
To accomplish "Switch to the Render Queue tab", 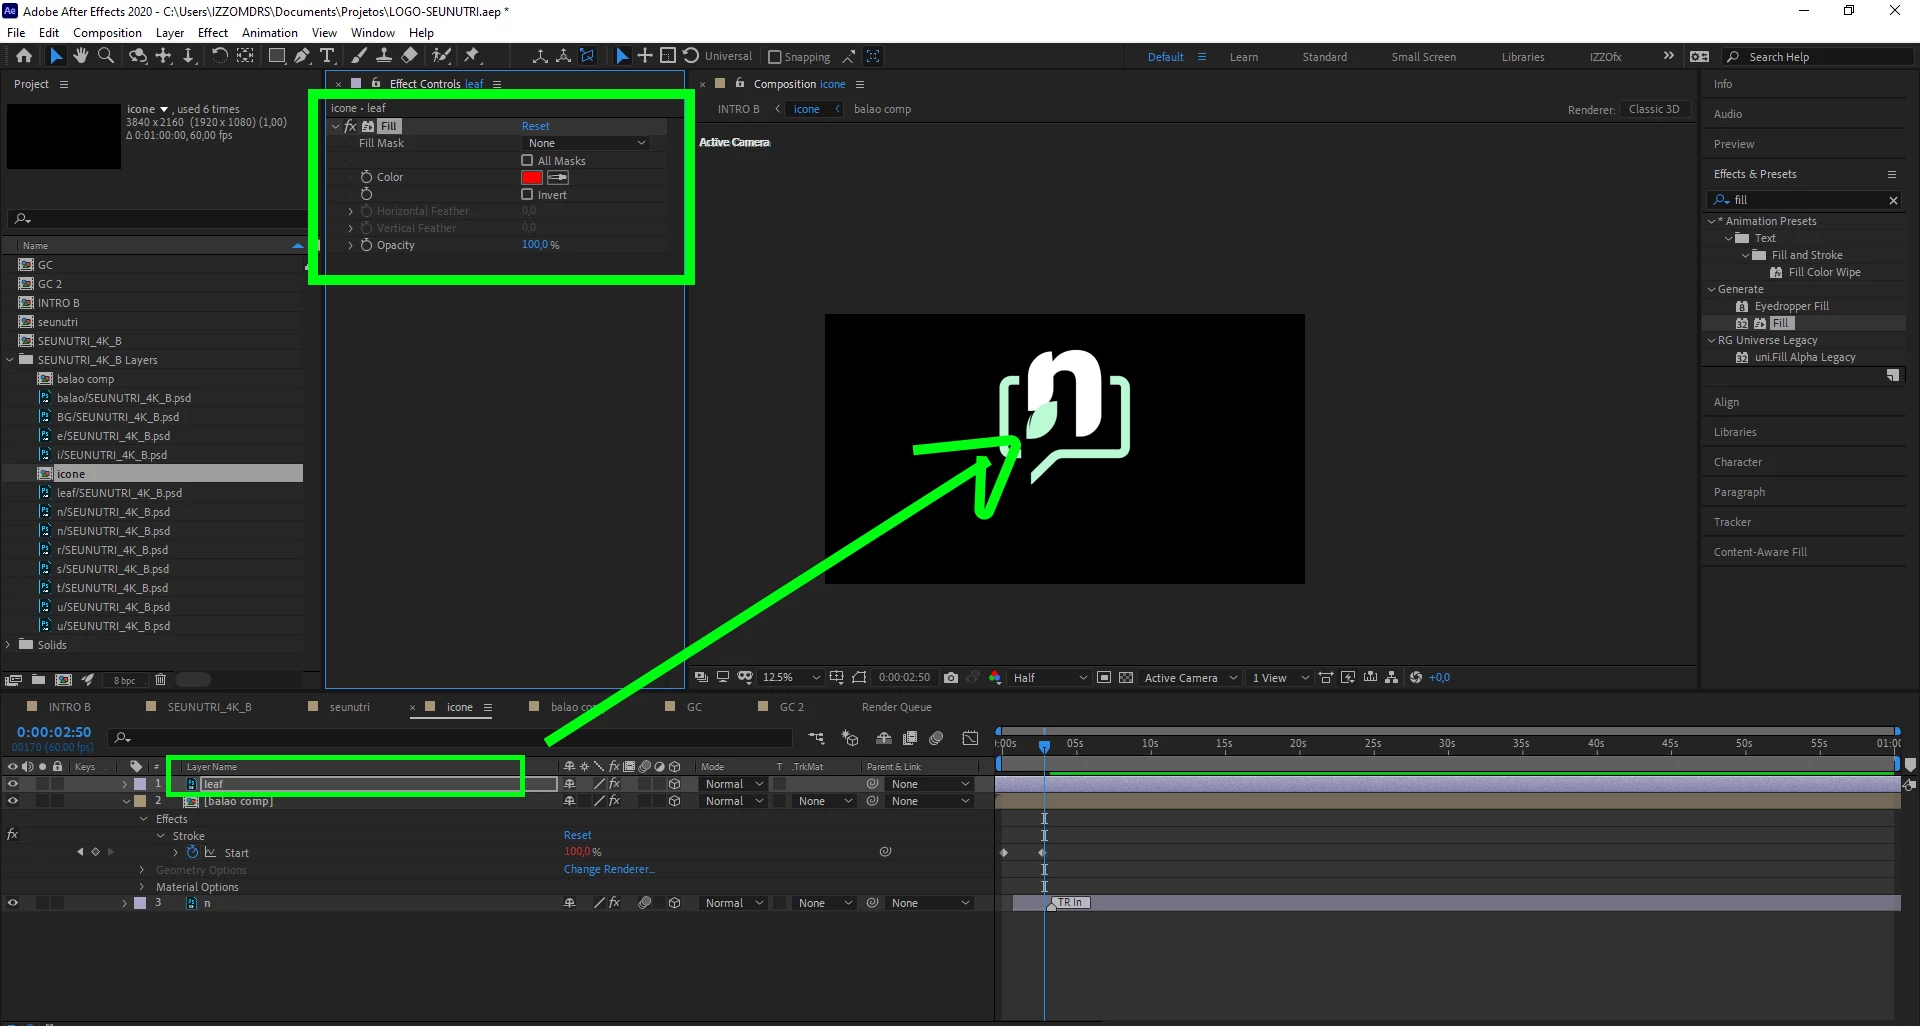I will 896,707.
